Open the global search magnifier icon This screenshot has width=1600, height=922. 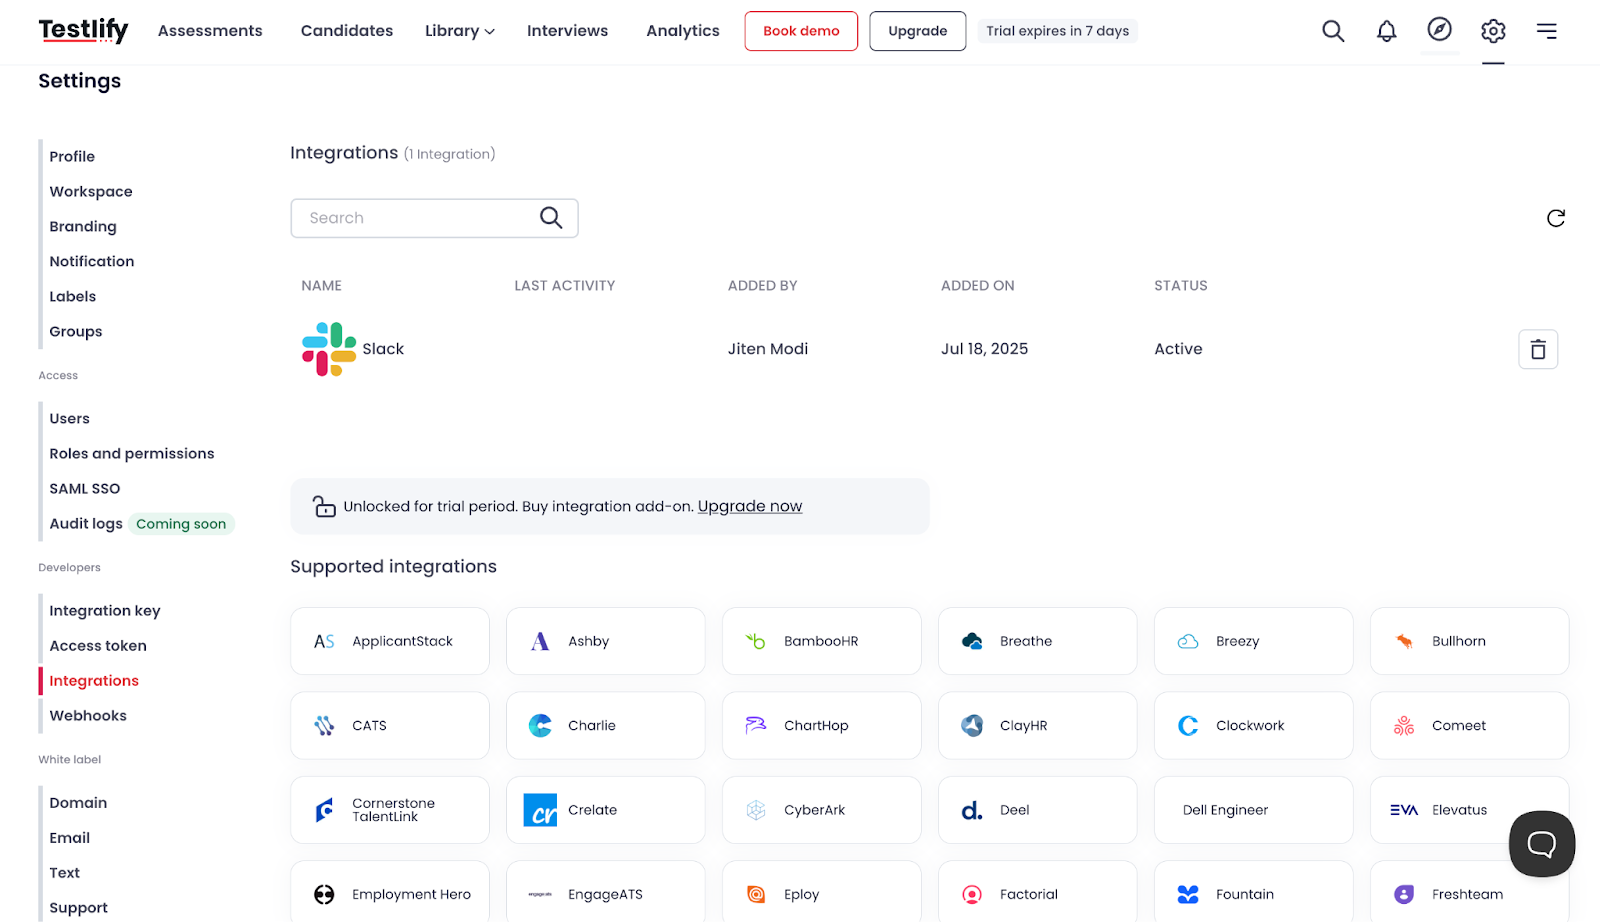coord(1333,31)
